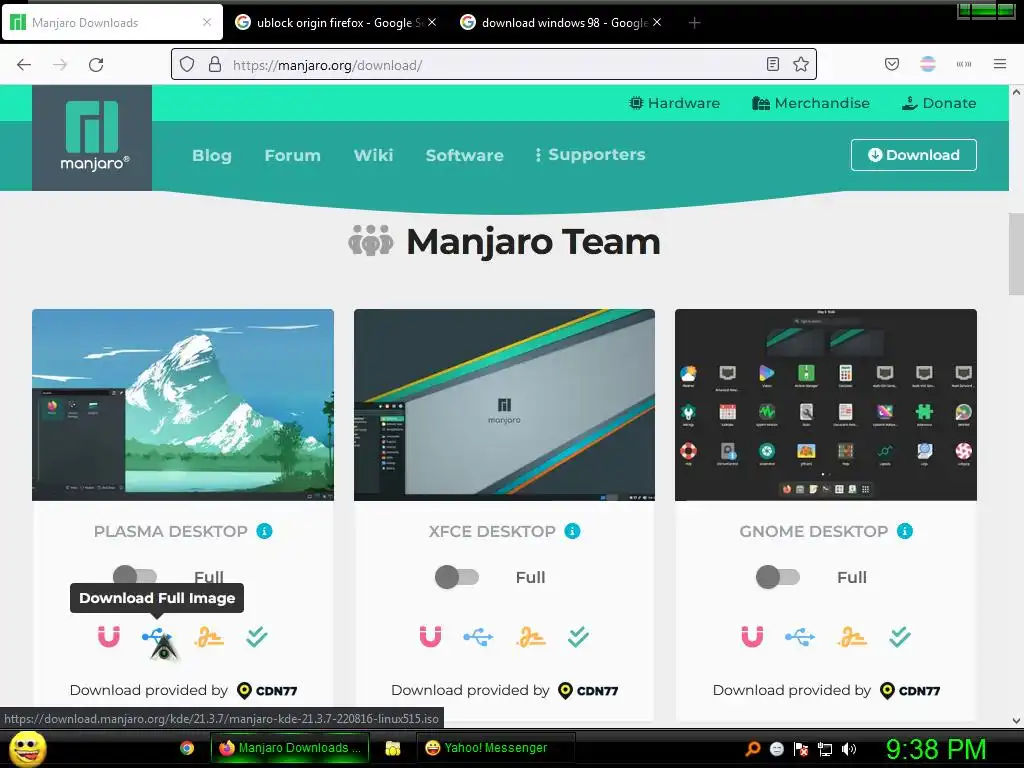This screenshot has height=768, width=1024.
Task: Click the 9:38 PM taskbar clock
Action: (936, 749)
